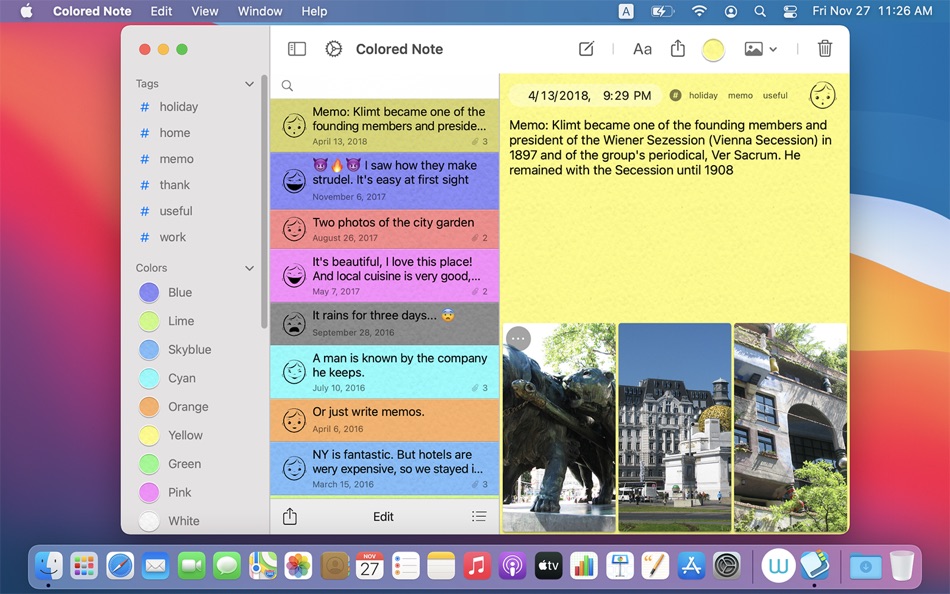Open the search magnifier above the note list
950x594 pixels.
coord(287,86)
